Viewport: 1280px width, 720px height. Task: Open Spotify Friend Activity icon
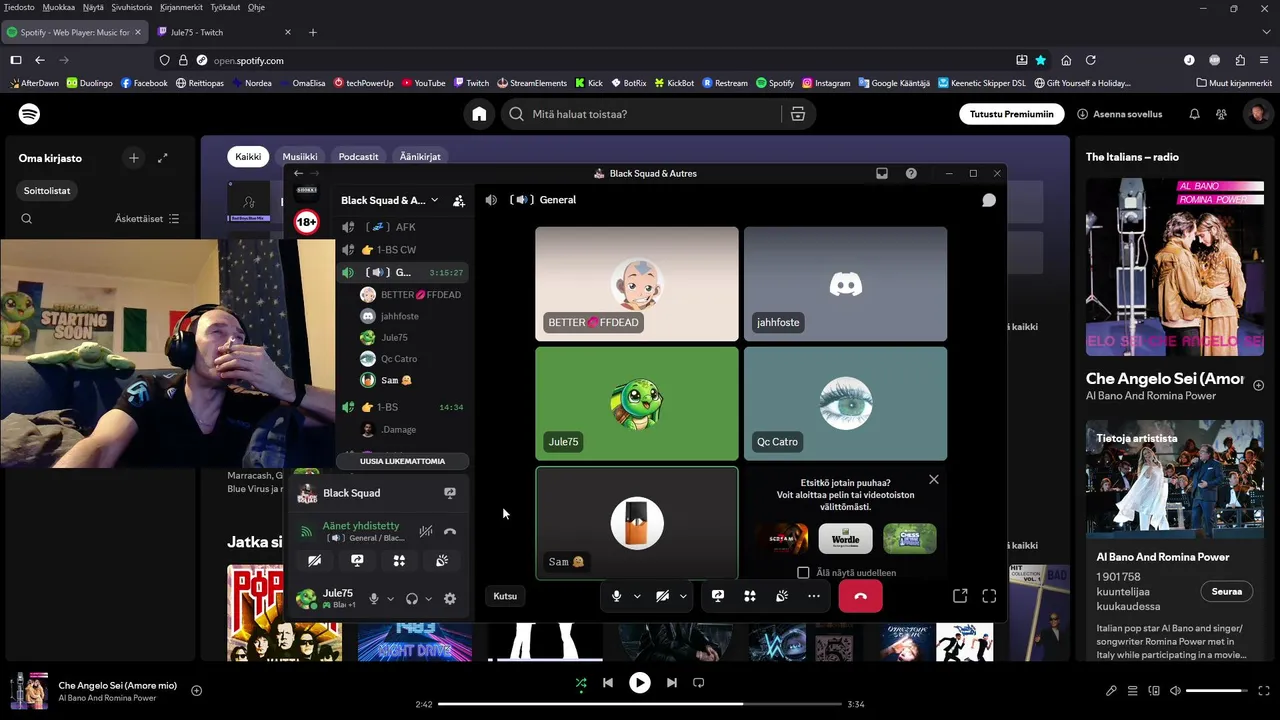(1221, 114)
